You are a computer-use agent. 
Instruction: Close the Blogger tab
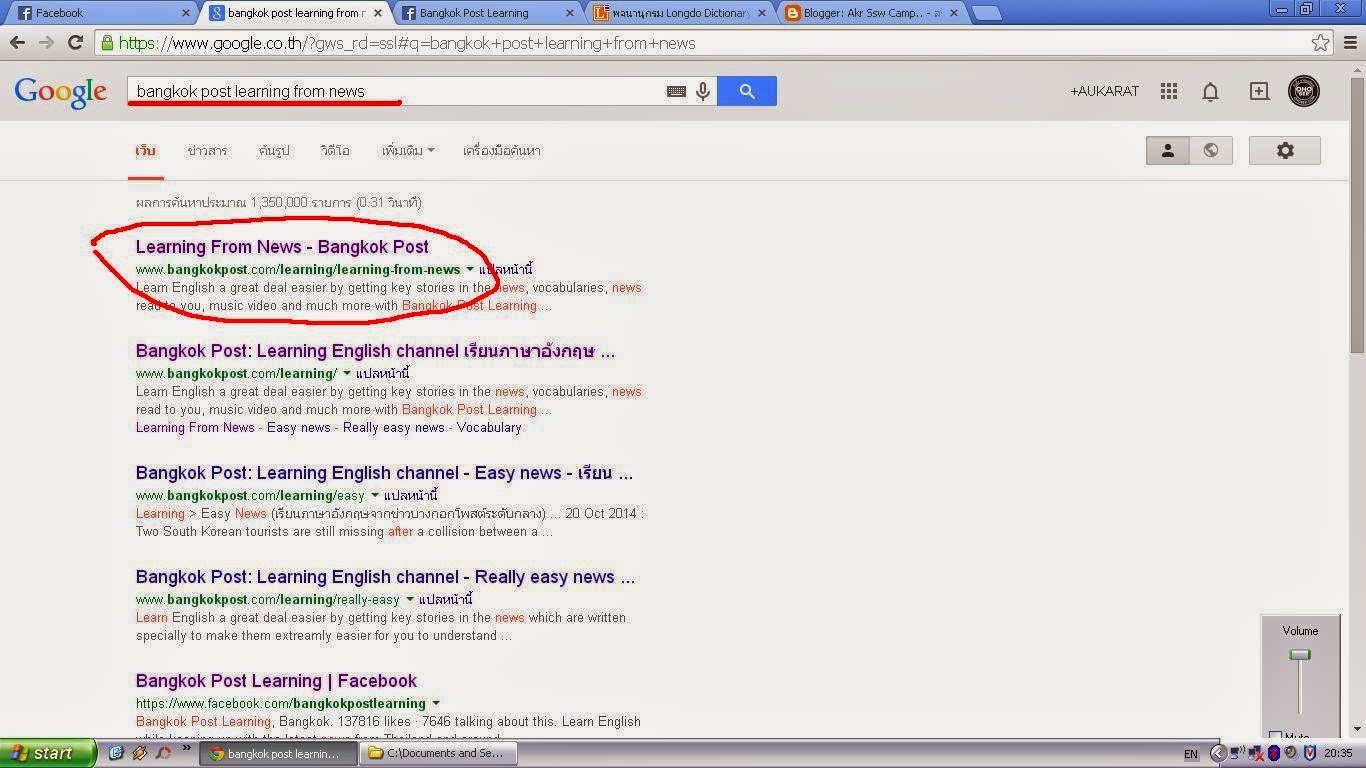coord(953,13)
